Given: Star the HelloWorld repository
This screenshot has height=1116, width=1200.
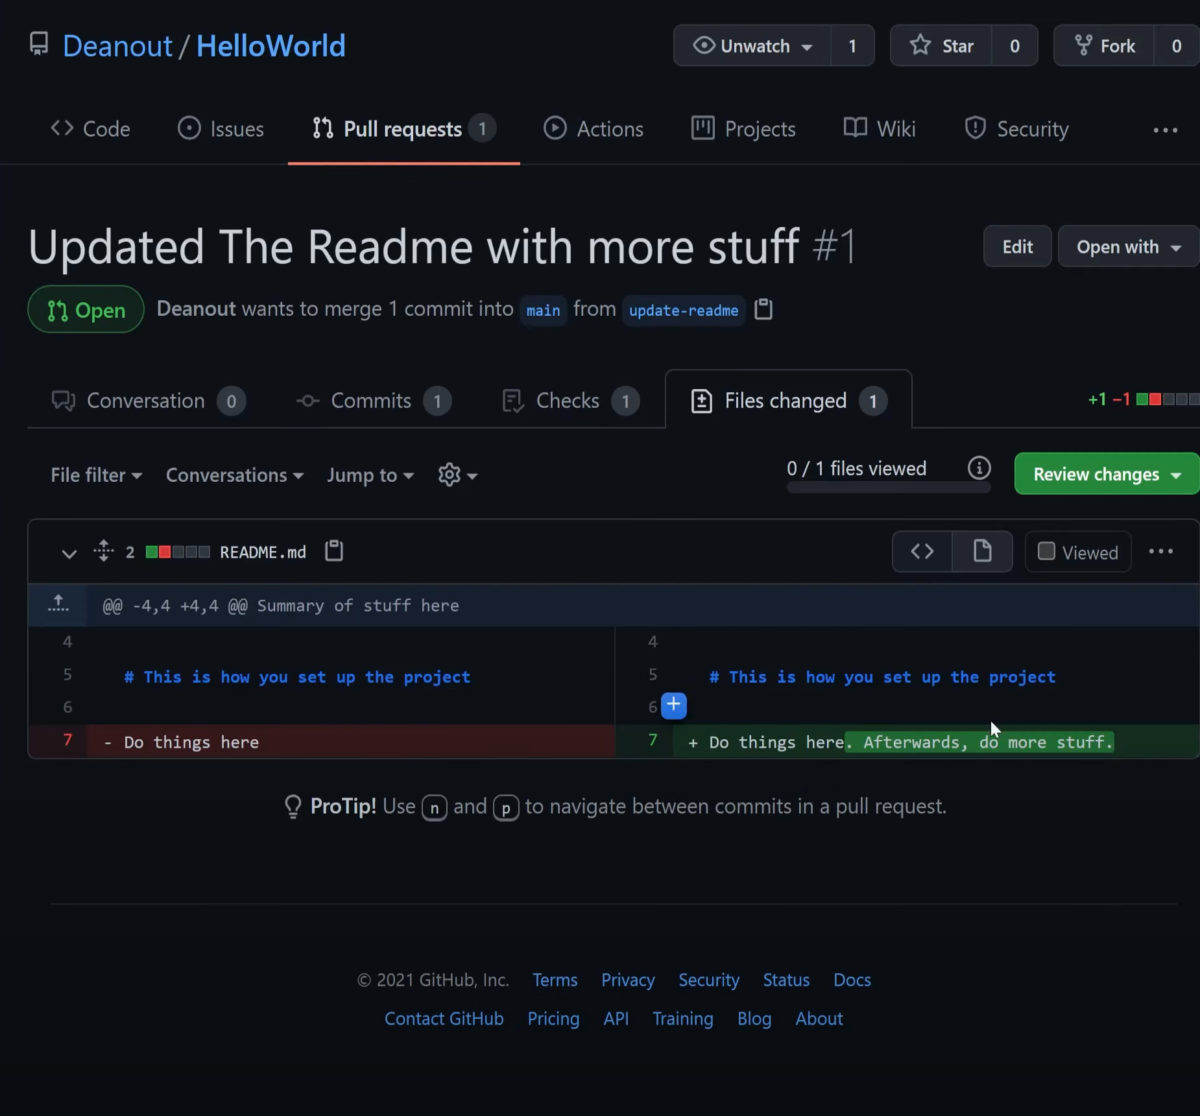Looking at the screenshot, I should (941, 46).
